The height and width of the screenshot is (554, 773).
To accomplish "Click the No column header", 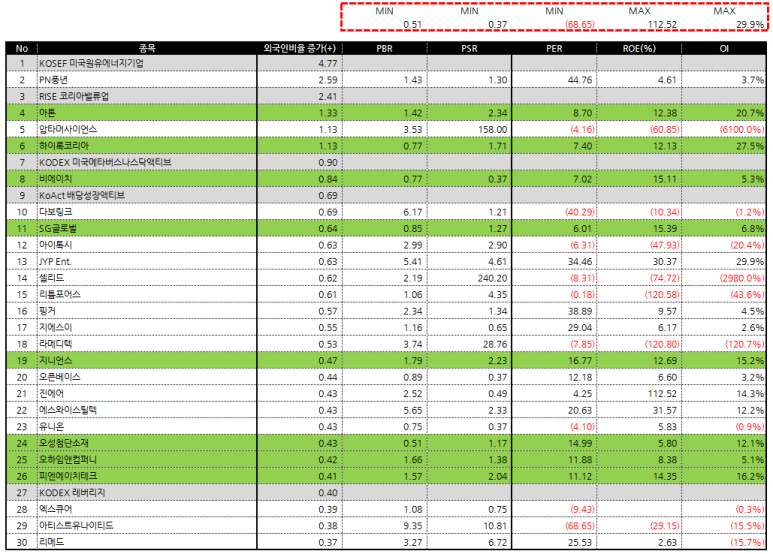I will pyautogui.click(x=22, y=48).
